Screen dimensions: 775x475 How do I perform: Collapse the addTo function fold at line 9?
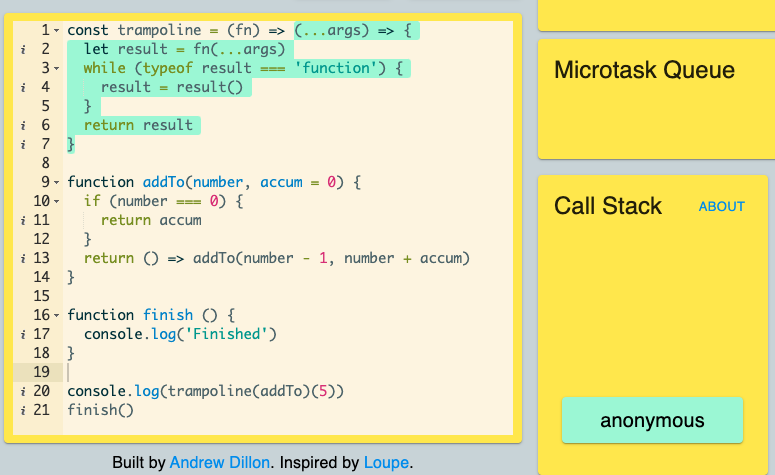click(56, 183)
